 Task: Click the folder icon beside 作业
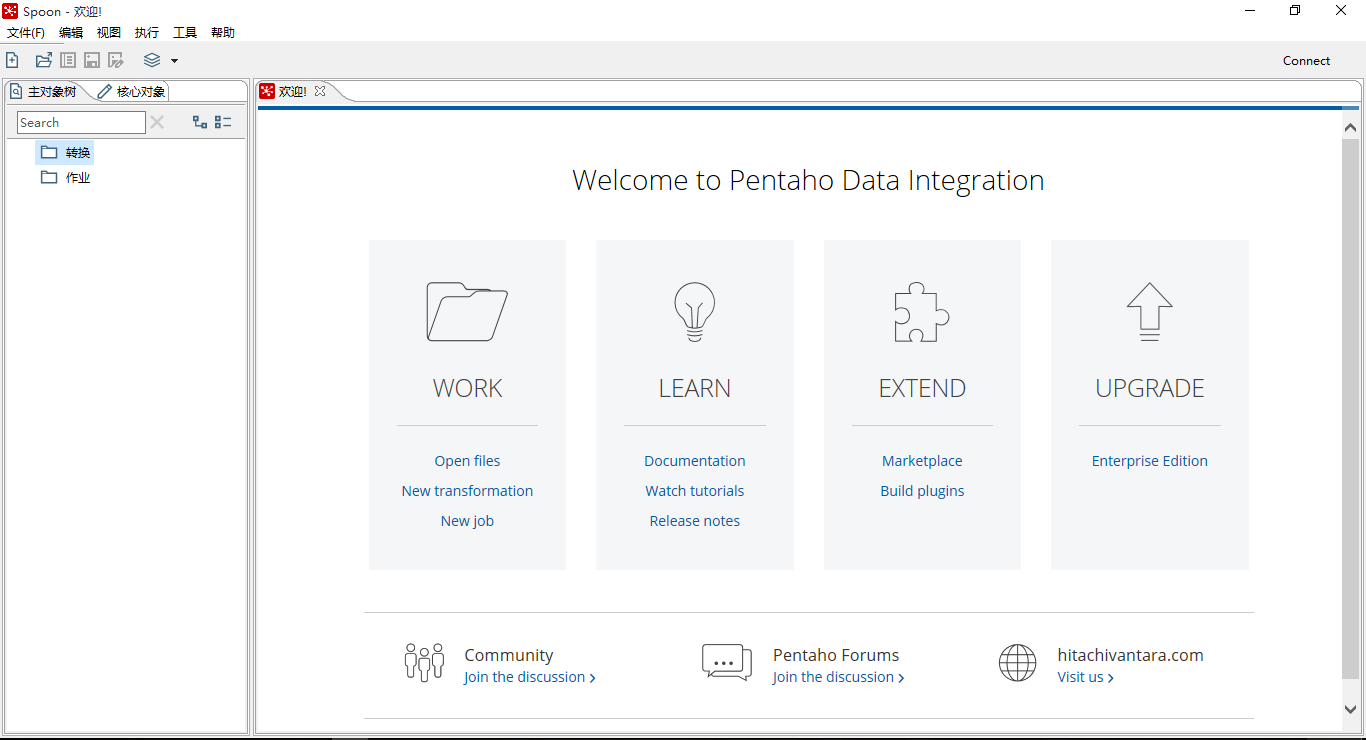[49, 177]
